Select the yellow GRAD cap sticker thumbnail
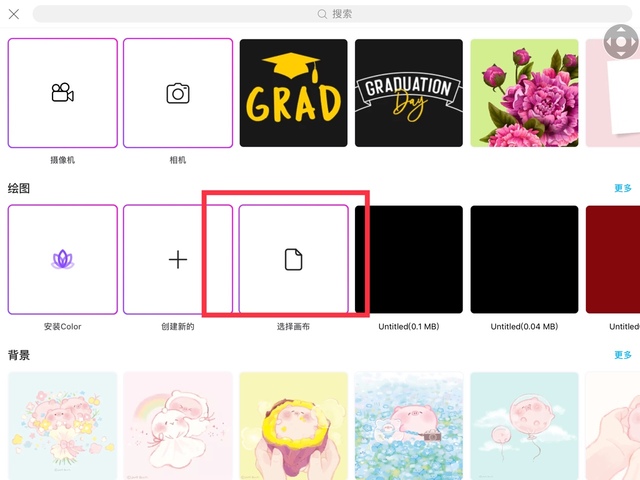Image resolution: width=640 pixels, height=480 pixels. pos(293,93)
